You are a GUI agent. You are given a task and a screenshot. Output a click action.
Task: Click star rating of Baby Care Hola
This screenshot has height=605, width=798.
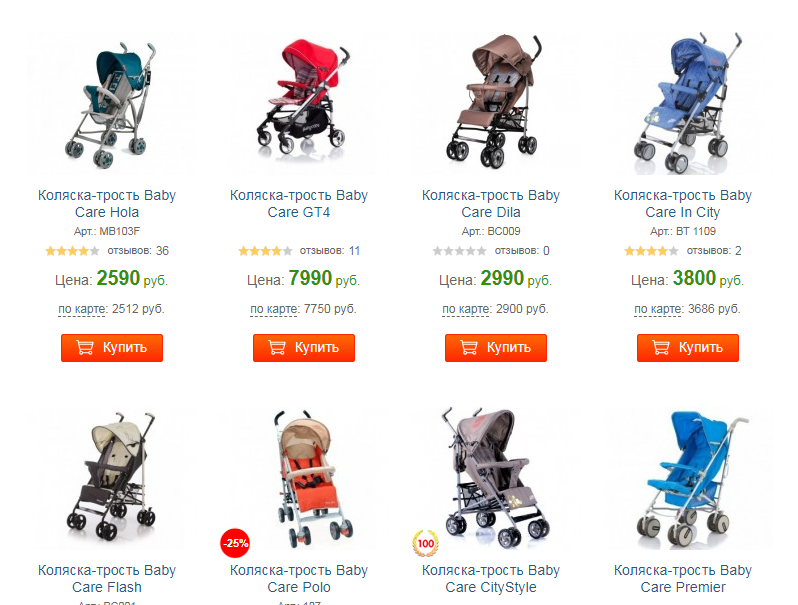click(x=72, y=251)
